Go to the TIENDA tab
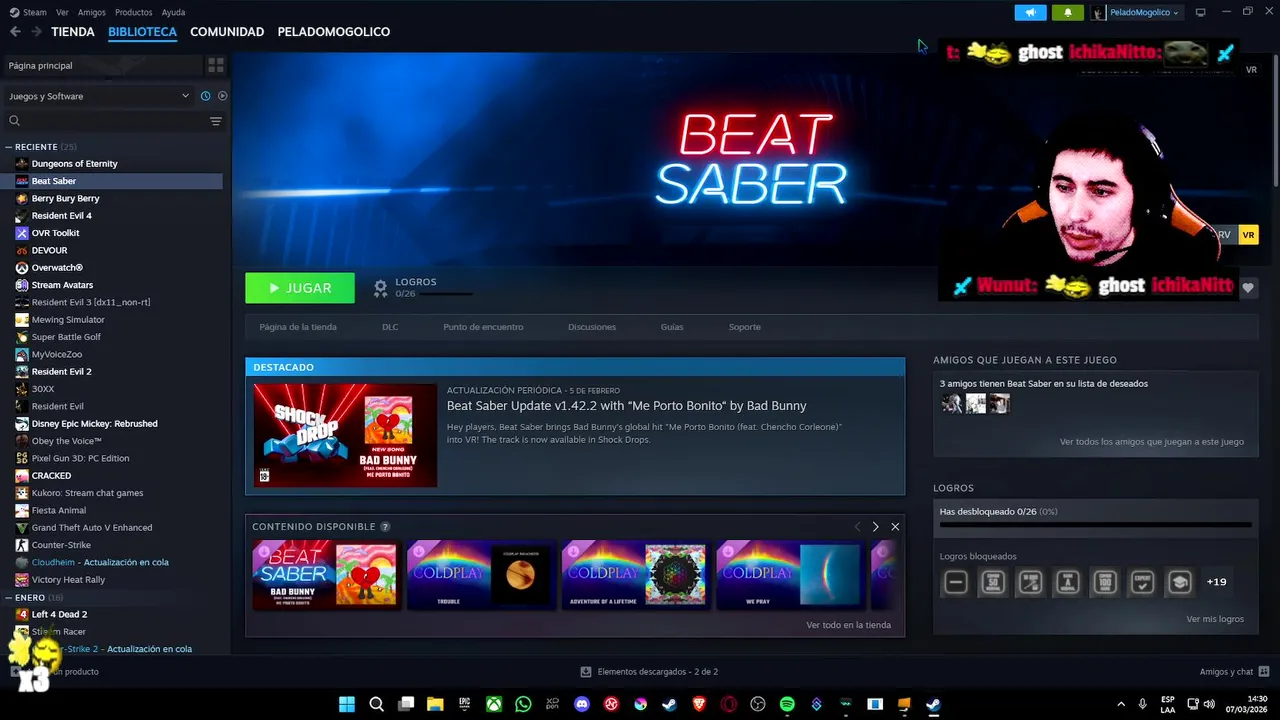This screenshot has height=720, width=1280. pyautogui.click(x=73, y=32)
